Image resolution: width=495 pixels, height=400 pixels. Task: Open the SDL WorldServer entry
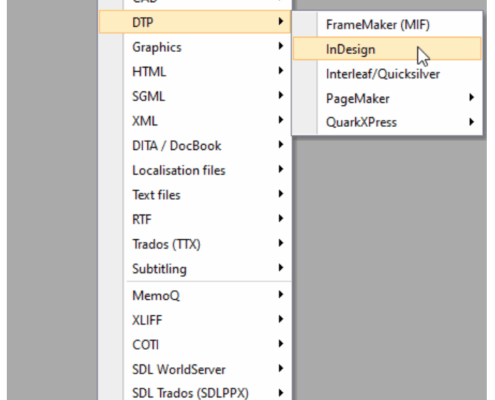click(195, 369)
